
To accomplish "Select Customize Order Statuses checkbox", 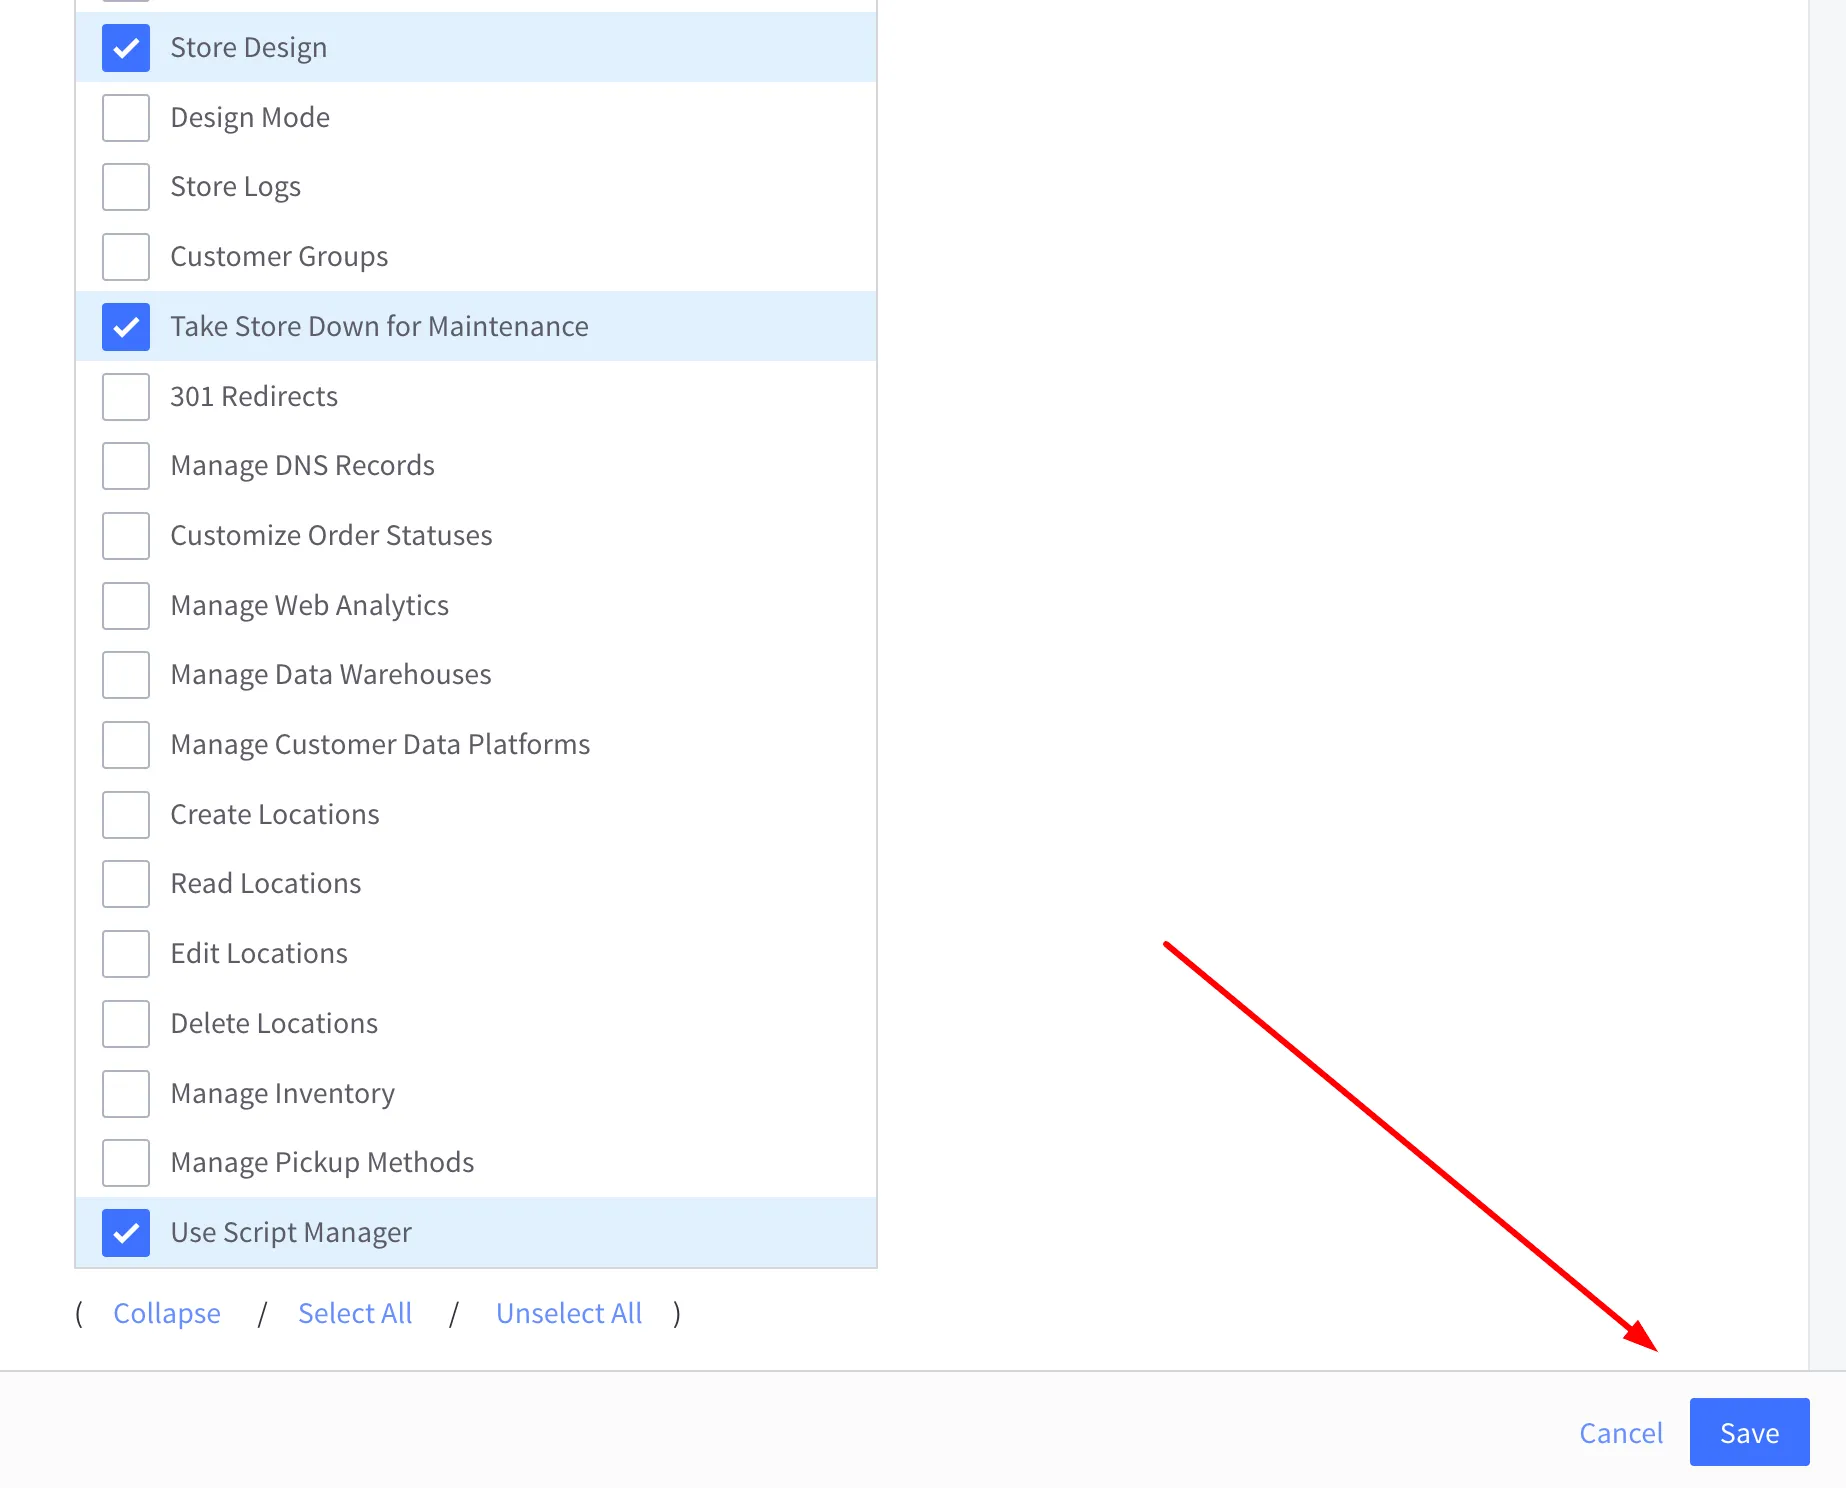I will pos(126,536).
